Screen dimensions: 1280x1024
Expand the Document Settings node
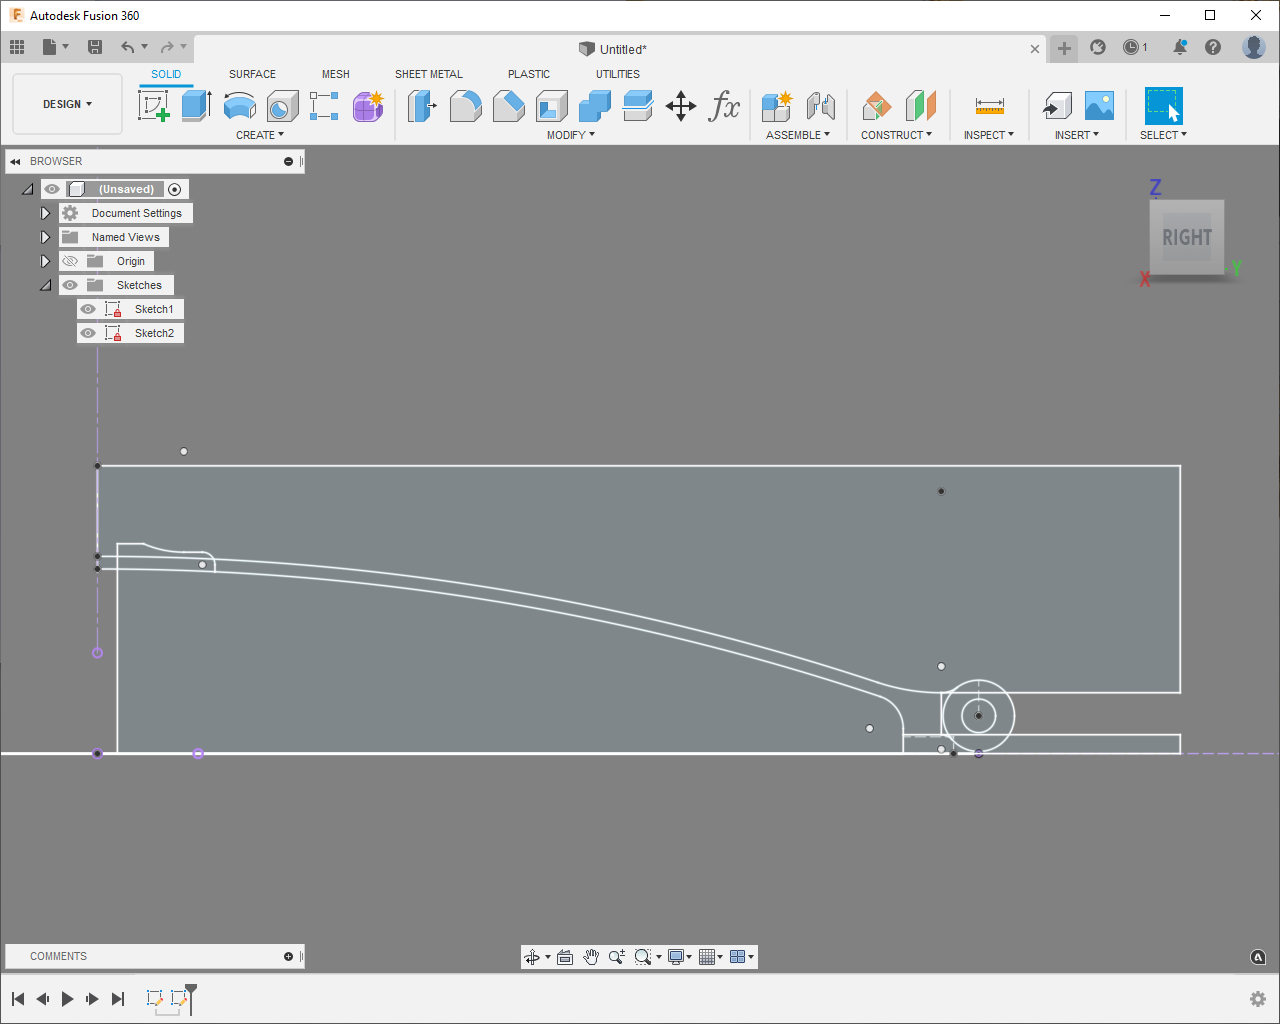45,213
